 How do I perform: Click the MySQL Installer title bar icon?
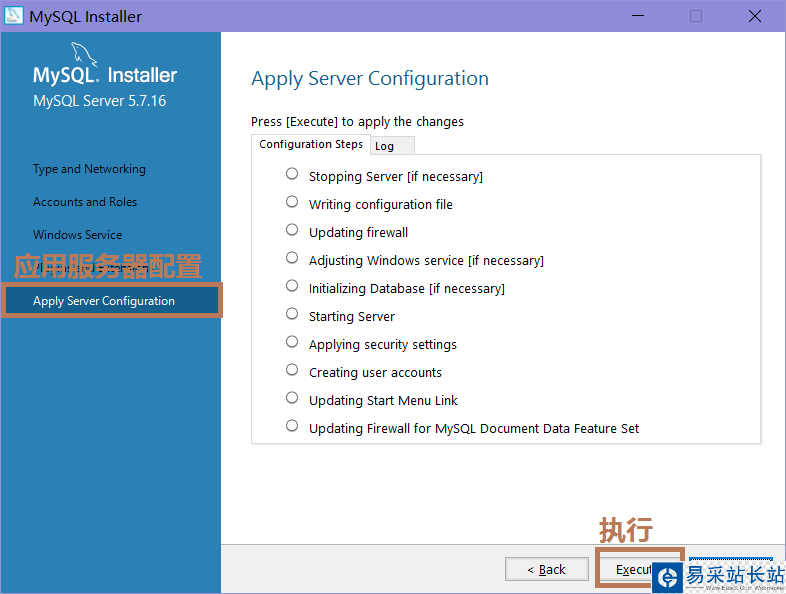tap(13, 16)
